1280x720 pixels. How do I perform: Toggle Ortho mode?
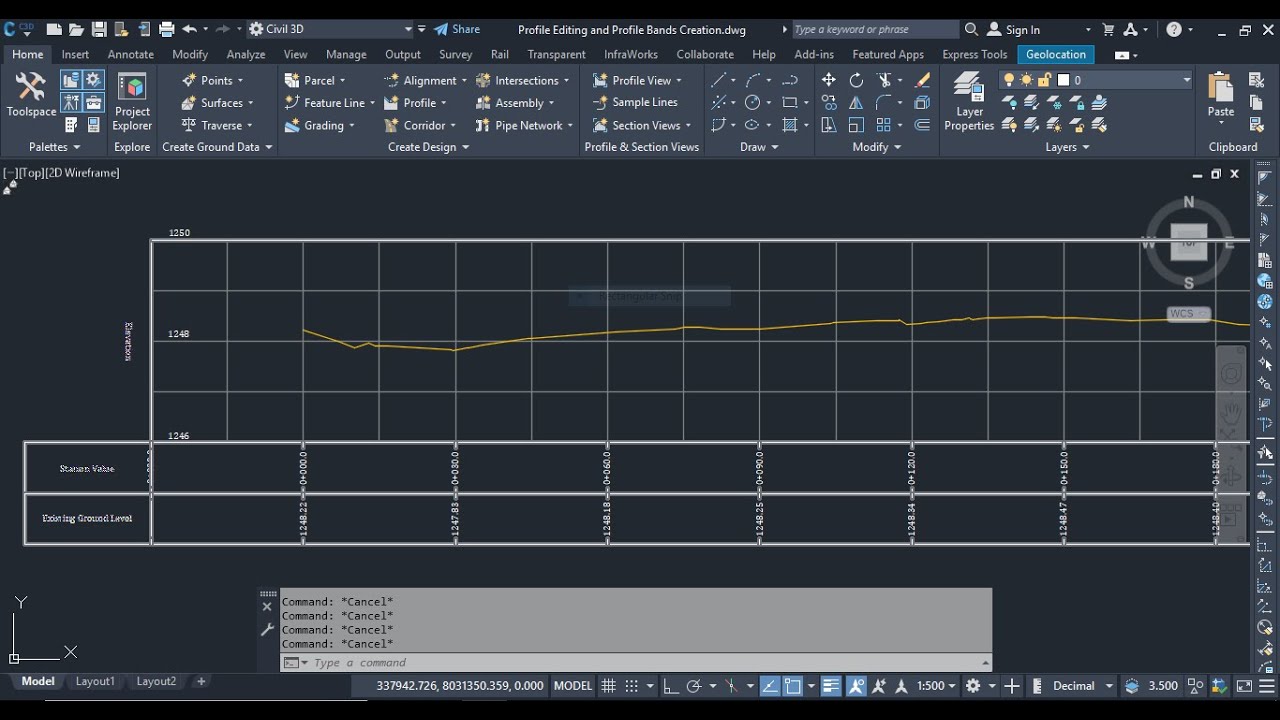point(671,686)
